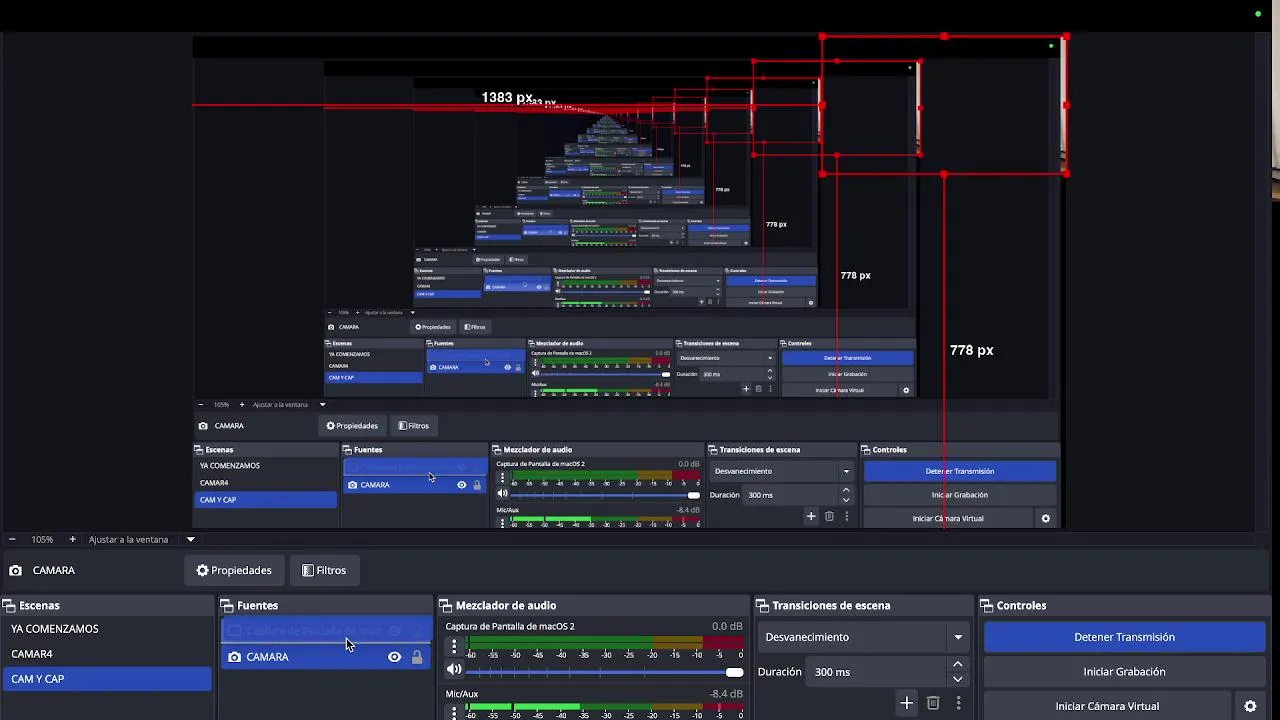1280x720 pixels.
Task: Open the Mic/Aux audio options menu
Action: click(x=454, y=712)
